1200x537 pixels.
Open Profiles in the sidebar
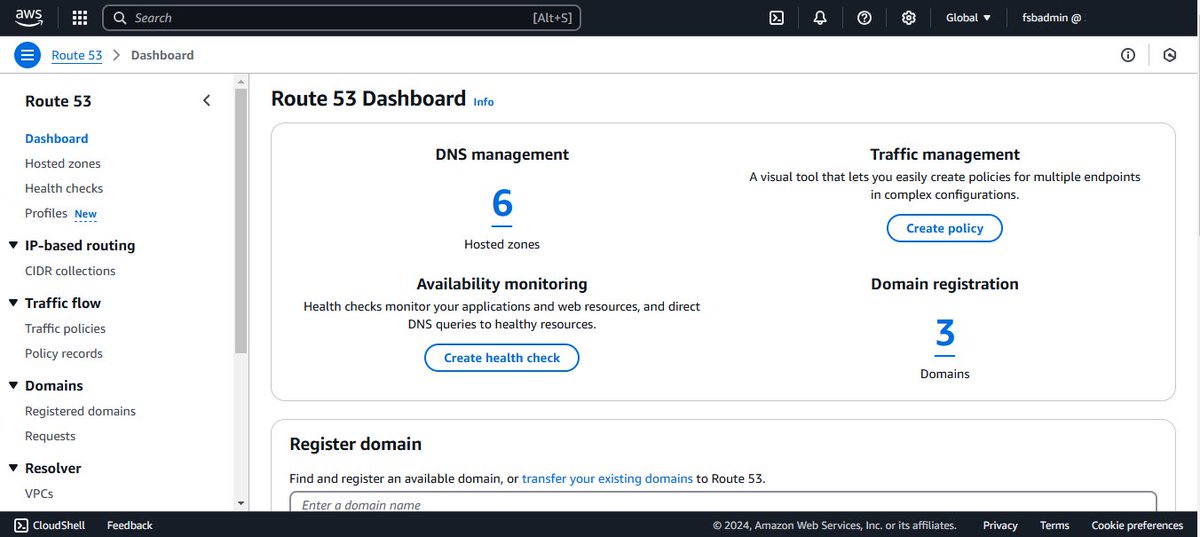[x=46, y=213]
